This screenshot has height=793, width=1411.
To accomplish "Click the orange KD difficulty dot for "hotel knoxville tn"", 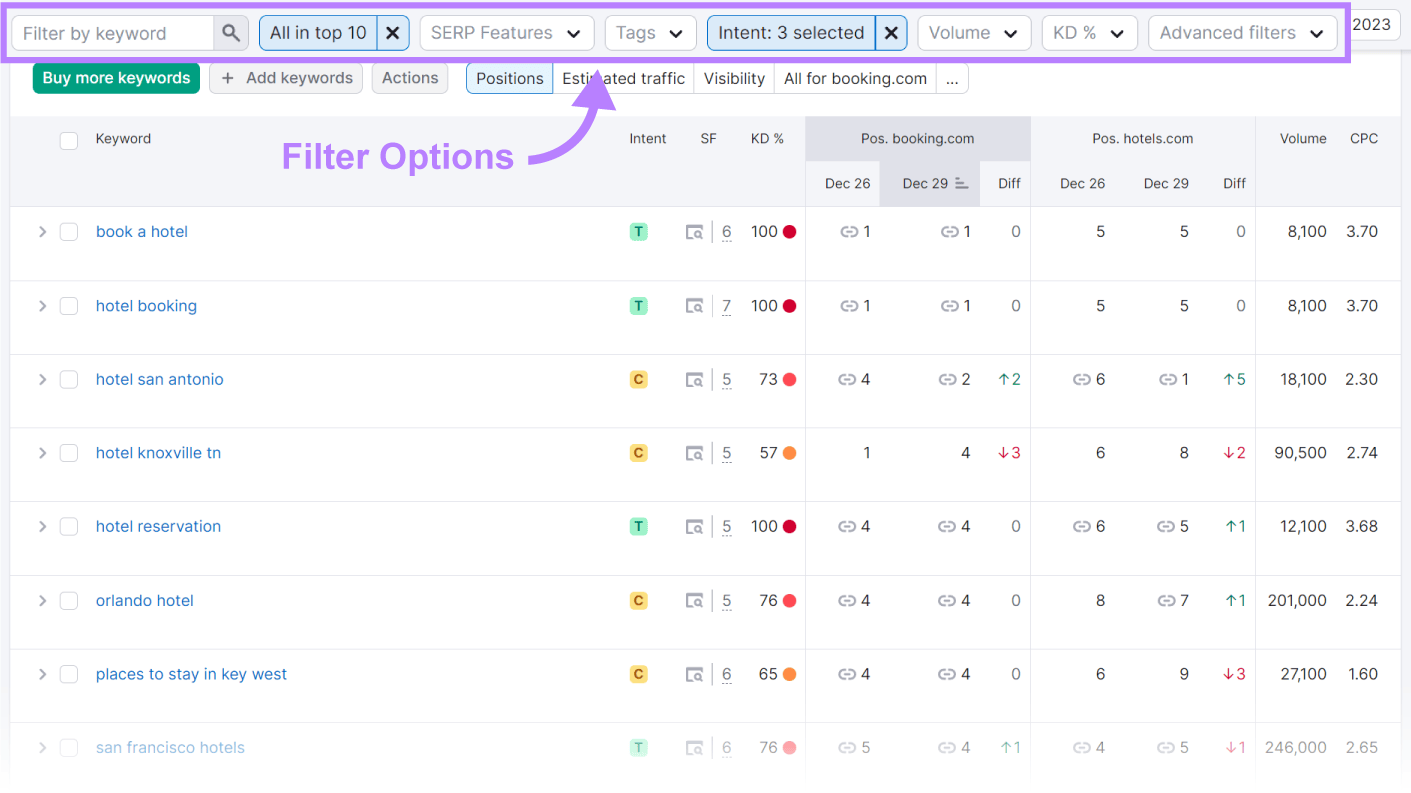I will (792, 452).
